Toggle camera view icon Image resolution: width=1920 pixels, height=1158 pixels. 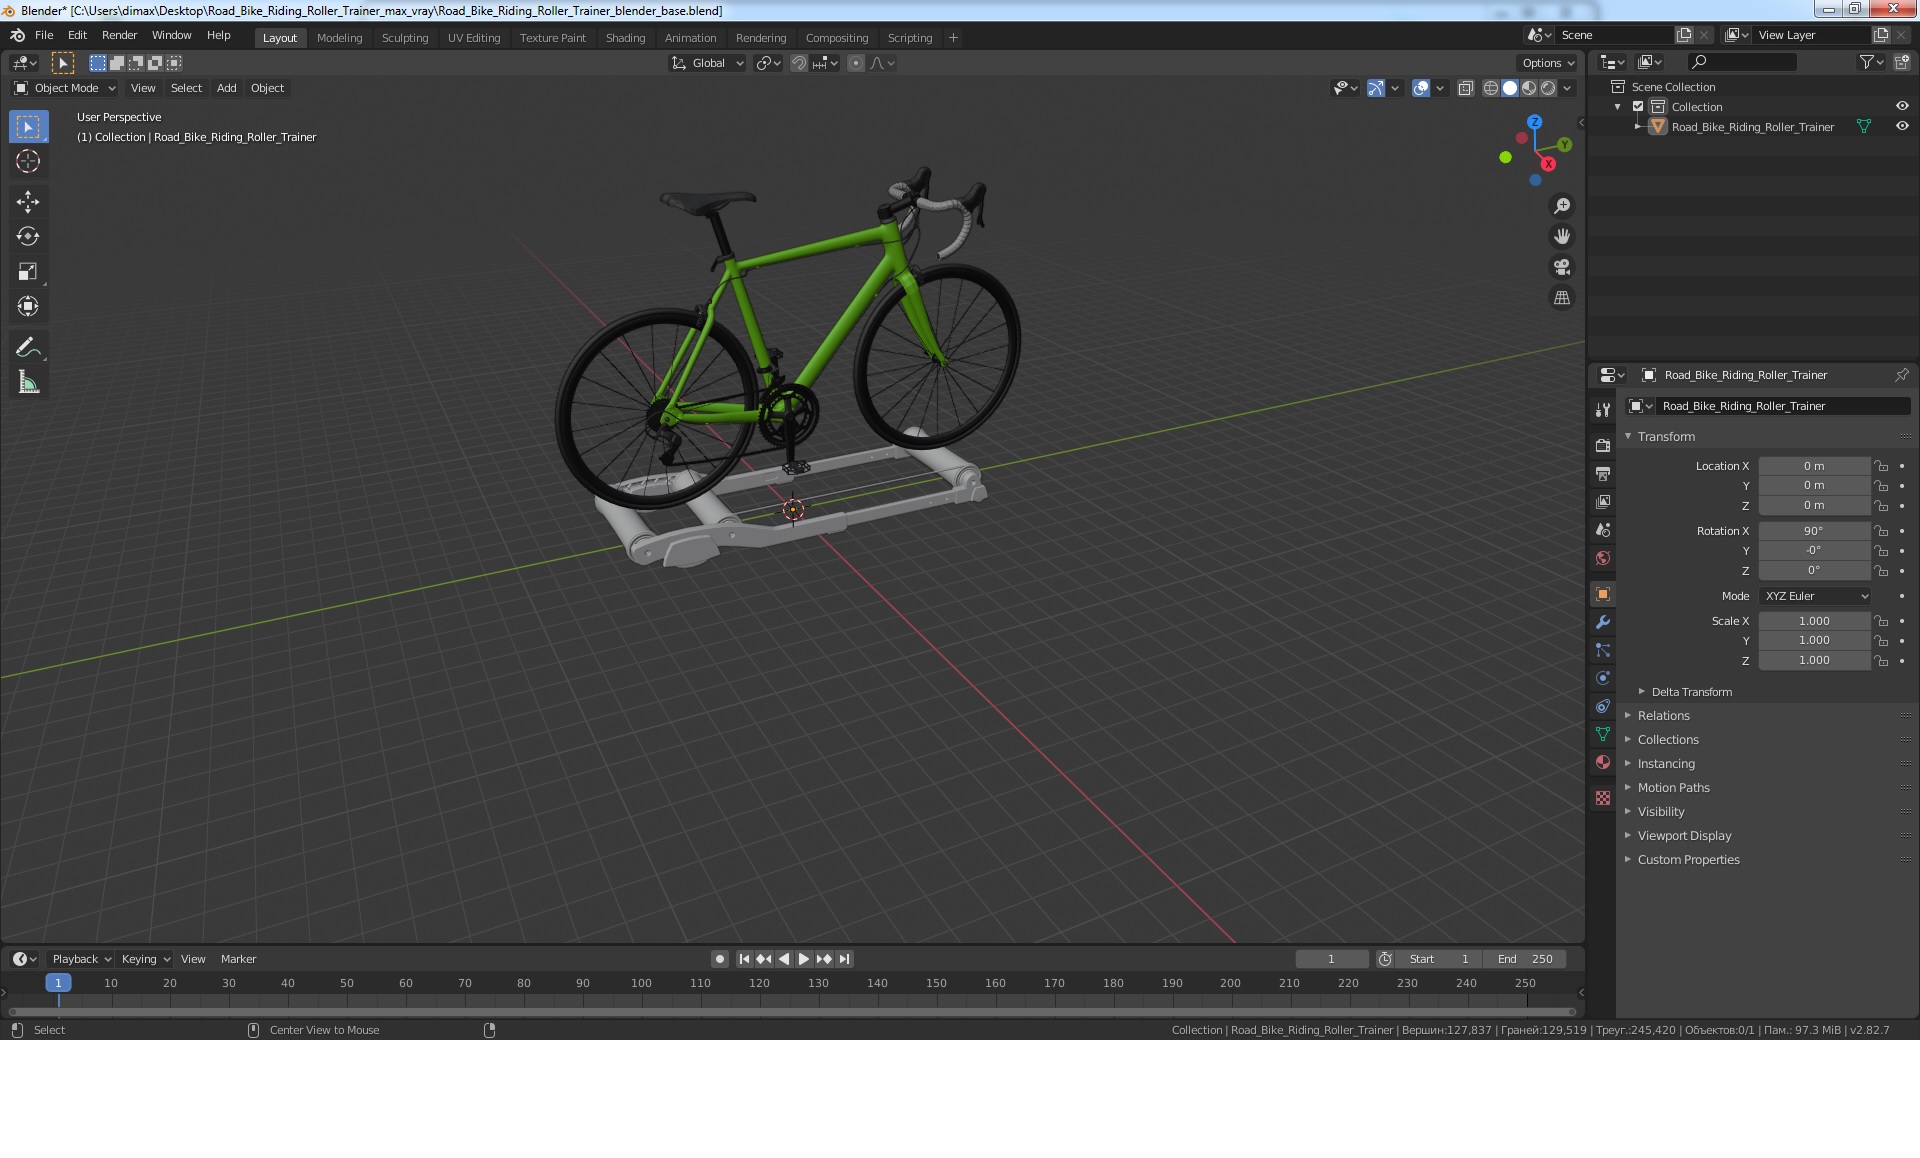tap(1561, 267)
